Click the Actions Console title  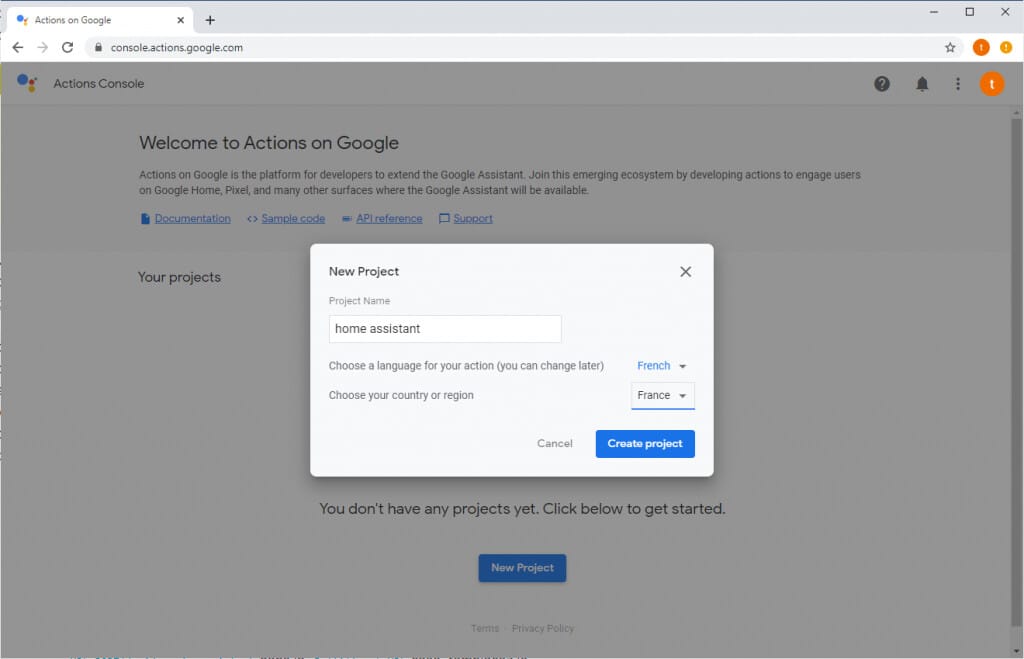(x=99, y=84)
